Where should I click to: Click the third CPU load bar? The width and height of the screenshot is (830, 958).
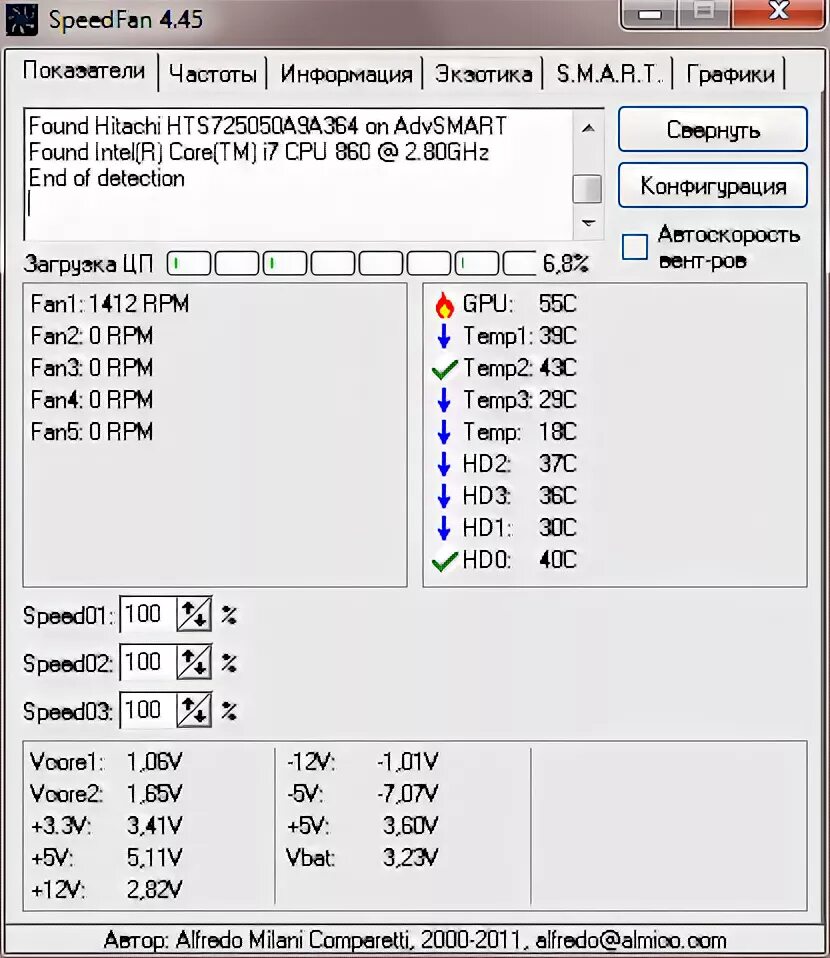(x=285, y=263)
